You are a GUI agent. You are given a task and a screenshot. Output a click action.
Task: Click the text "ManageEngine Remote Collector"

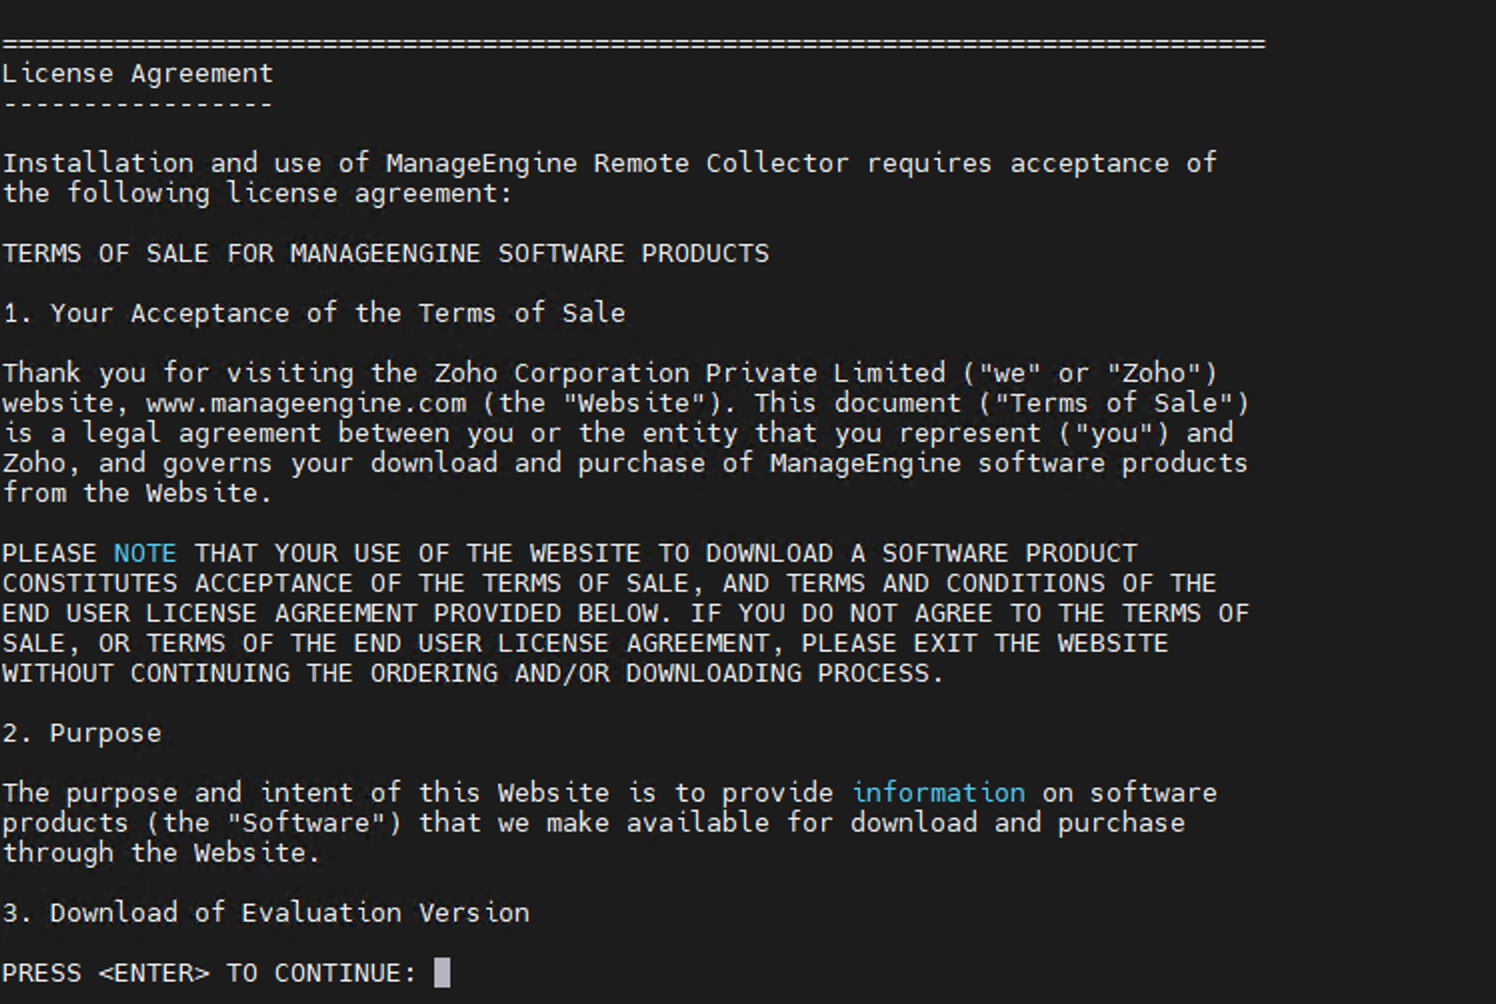point(617,163)
